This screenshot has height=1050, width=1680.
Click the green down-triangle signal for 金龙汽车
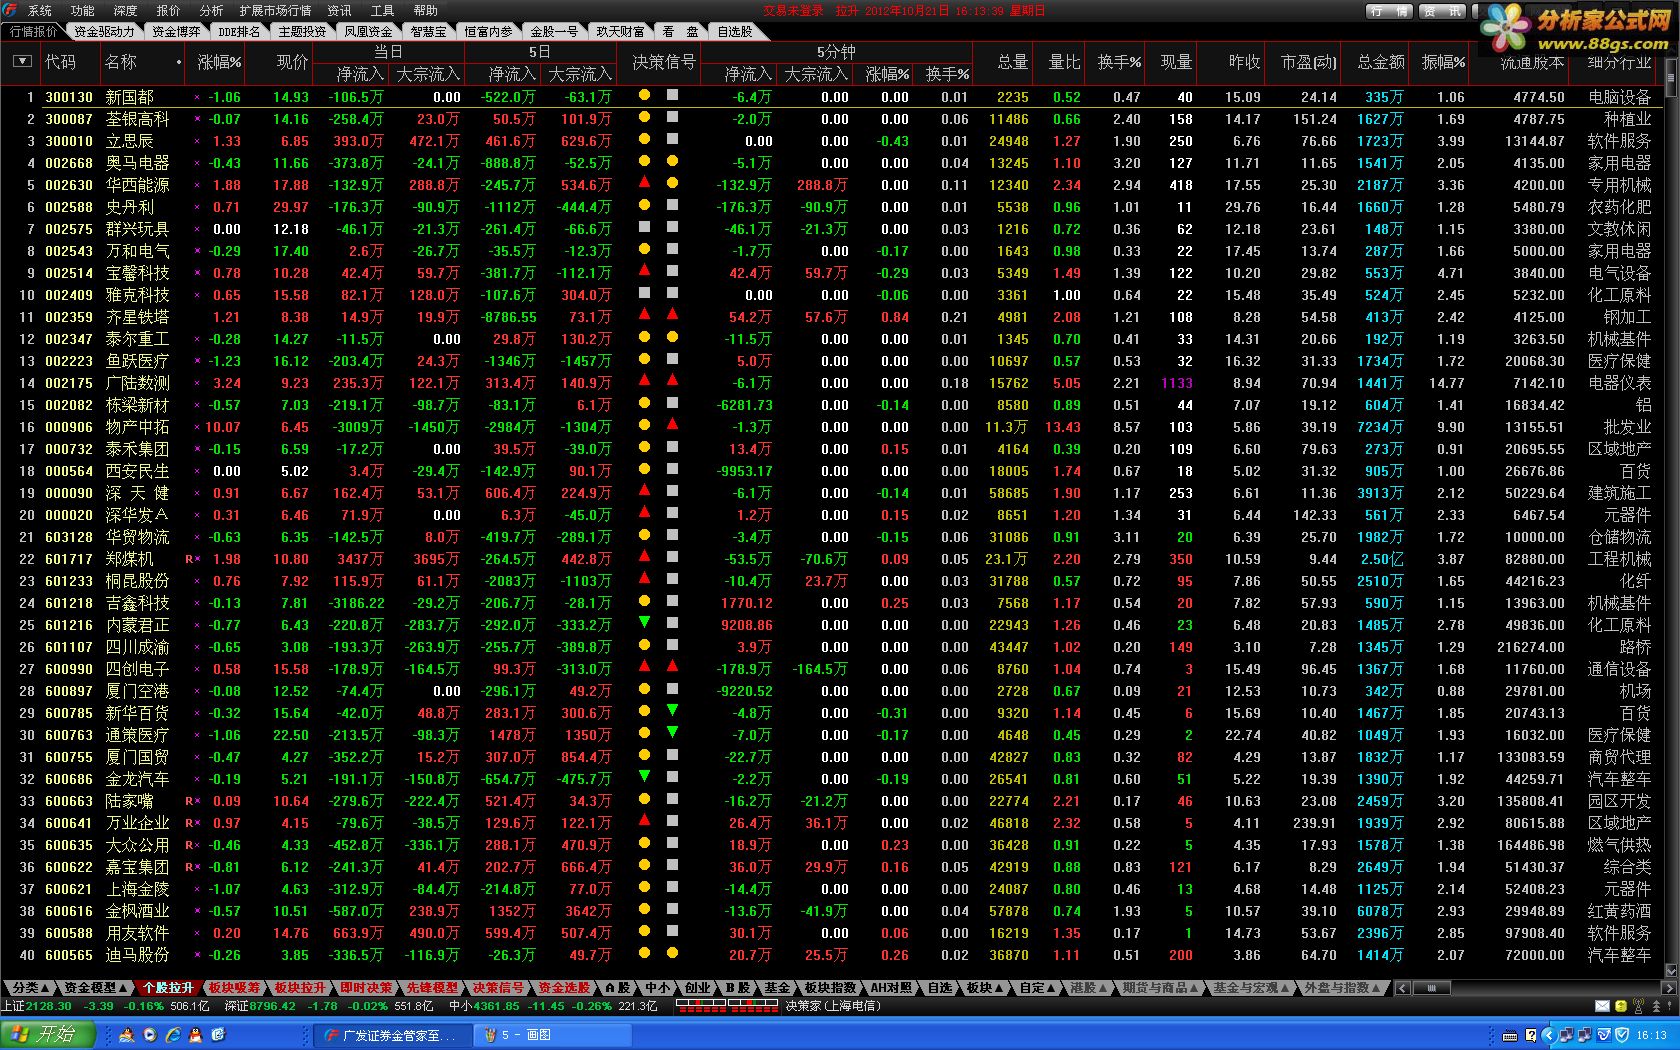coord(644,776)
